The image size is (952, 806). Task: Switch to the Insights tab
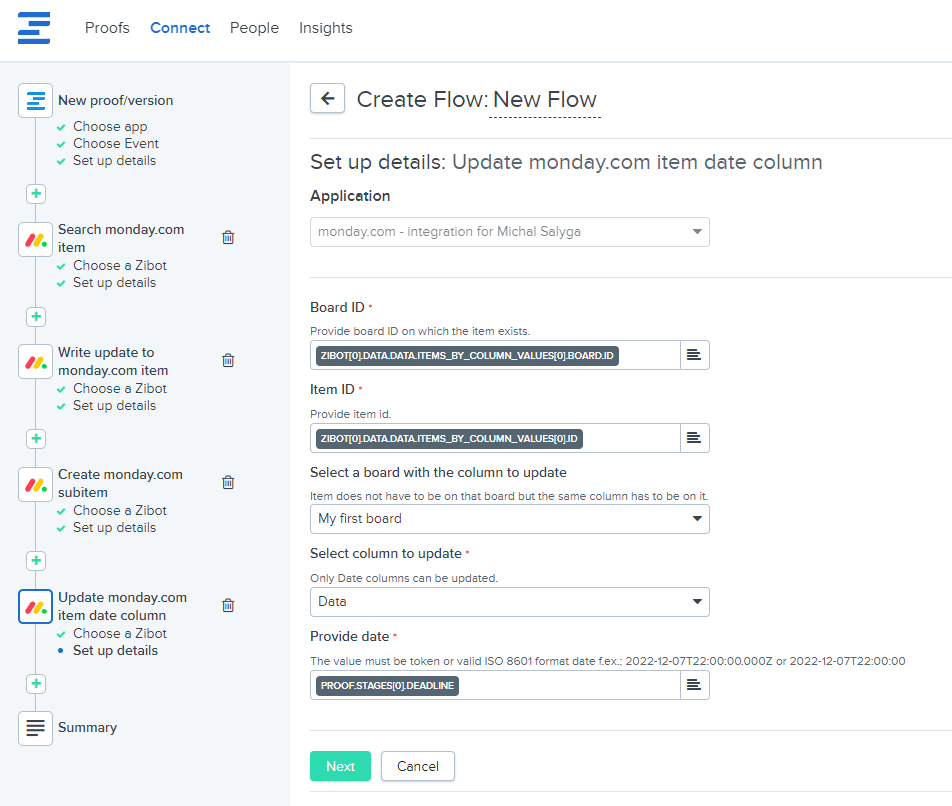click(325, 28)
